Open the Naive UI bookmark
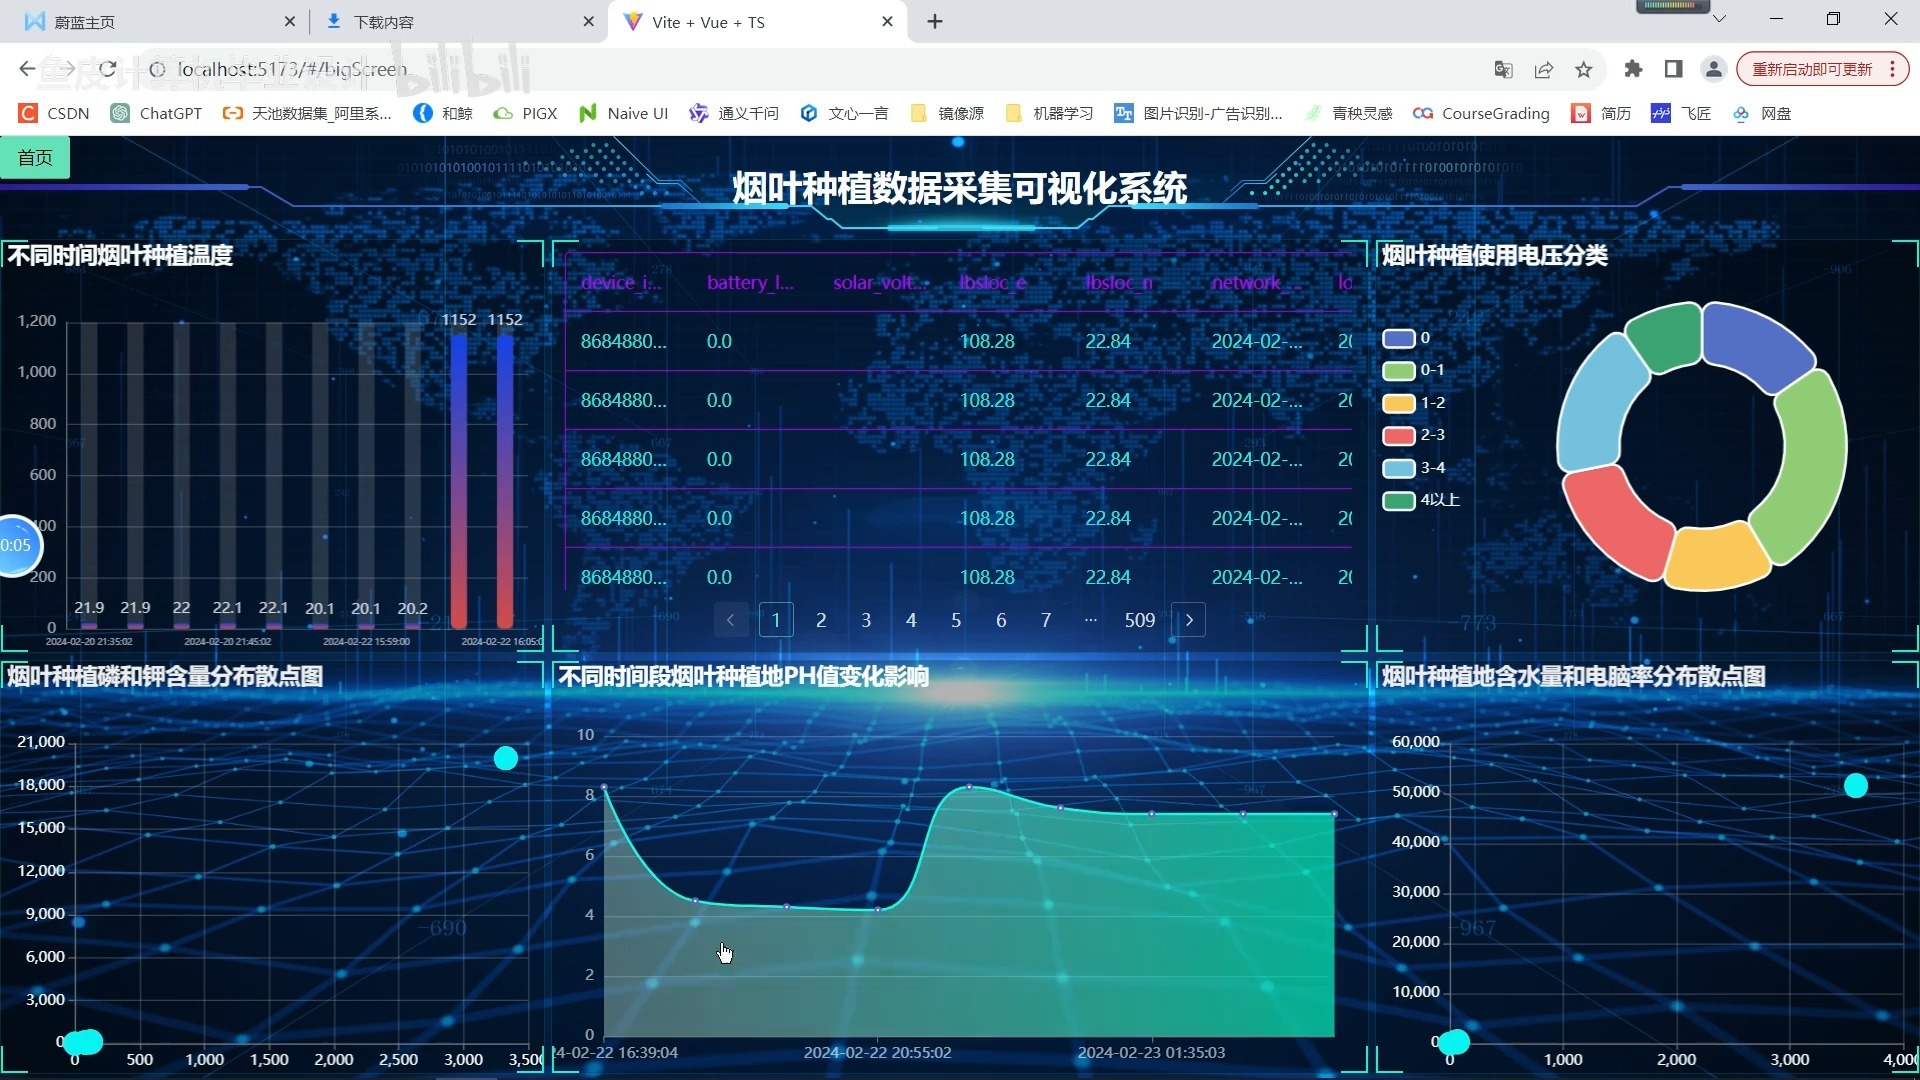The image size is (1920, 1080). click(x=624, y=113)
